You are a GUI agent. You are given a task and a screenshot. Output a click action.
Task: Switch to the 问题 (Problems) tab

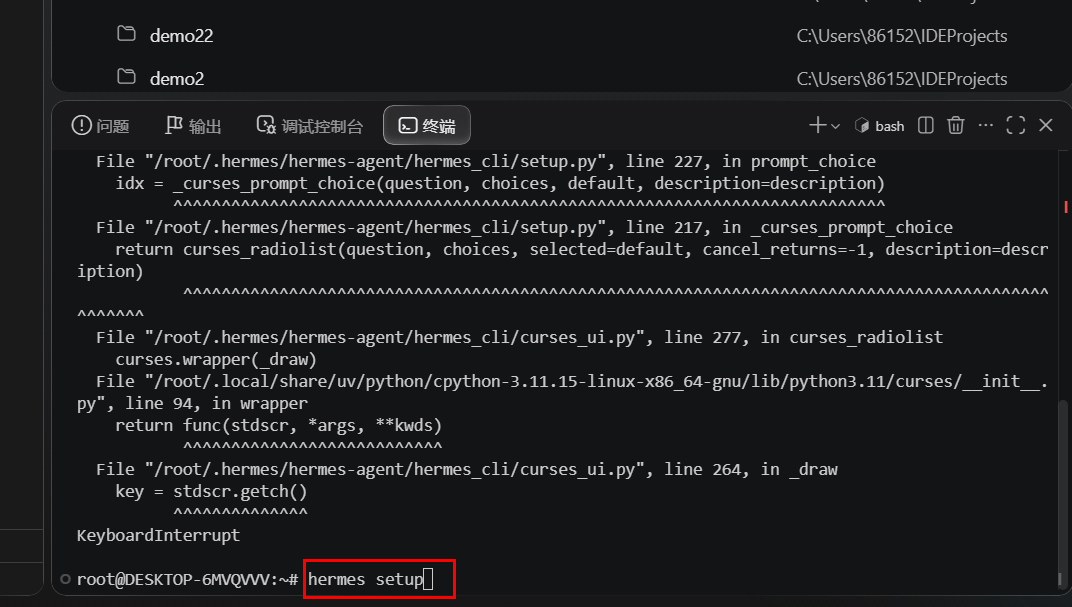tap(100, 126)
